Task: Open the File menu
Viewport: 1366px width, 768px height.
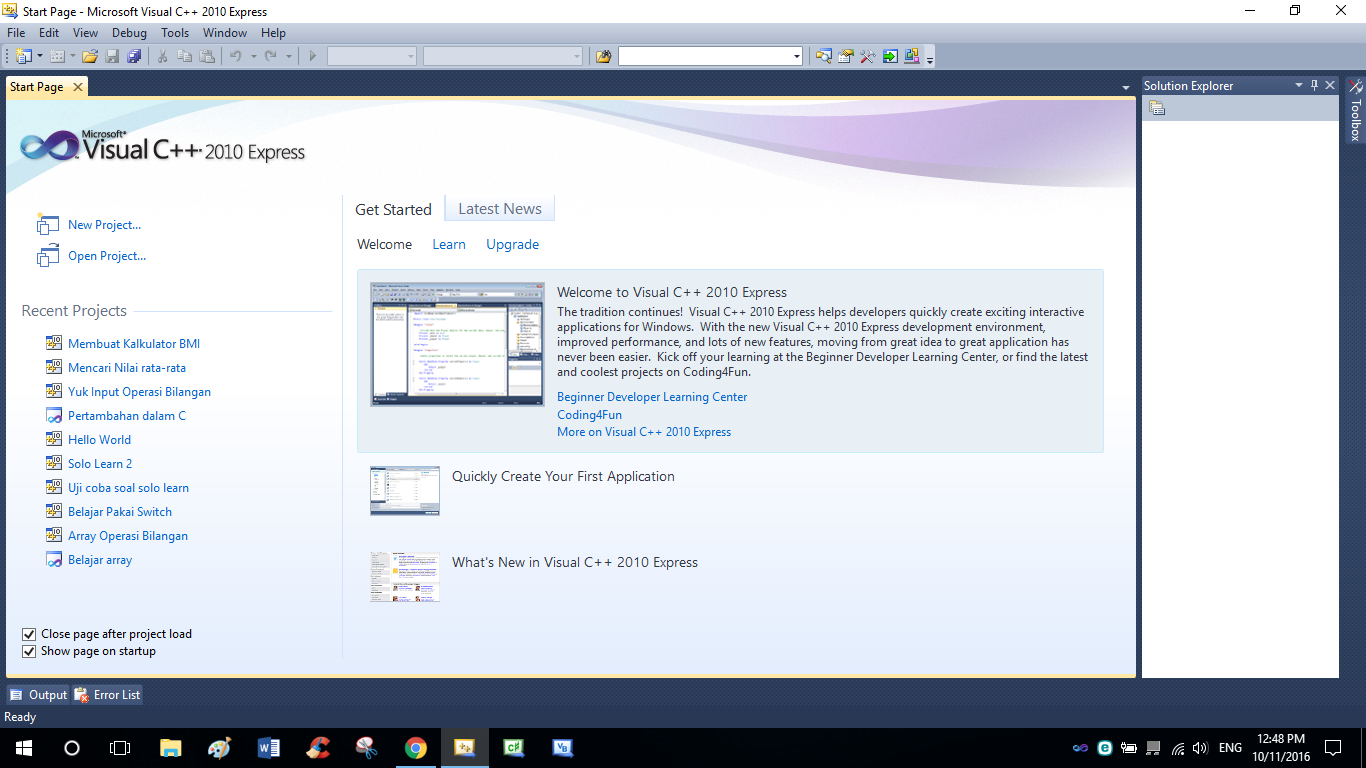Action: pos(16,33)
